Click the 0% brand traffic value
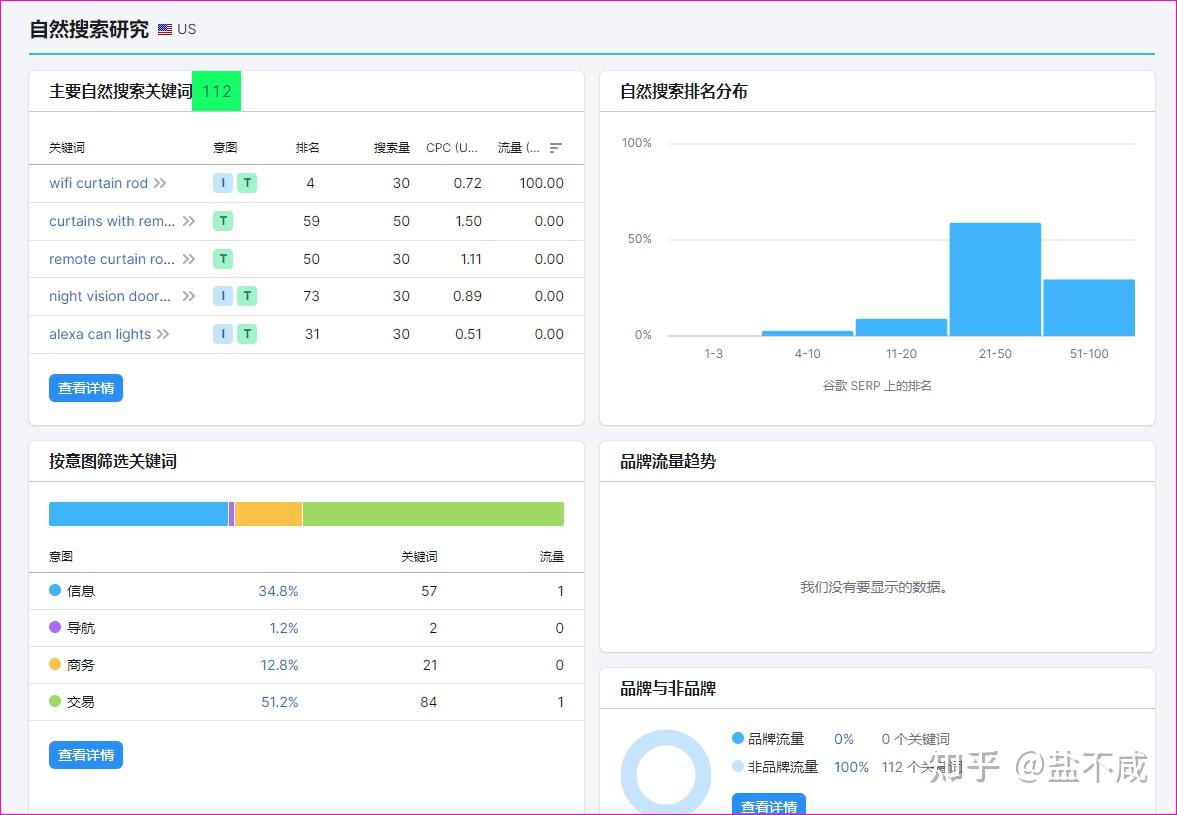This screenshot has width=1177, height=815. (844, 739)
